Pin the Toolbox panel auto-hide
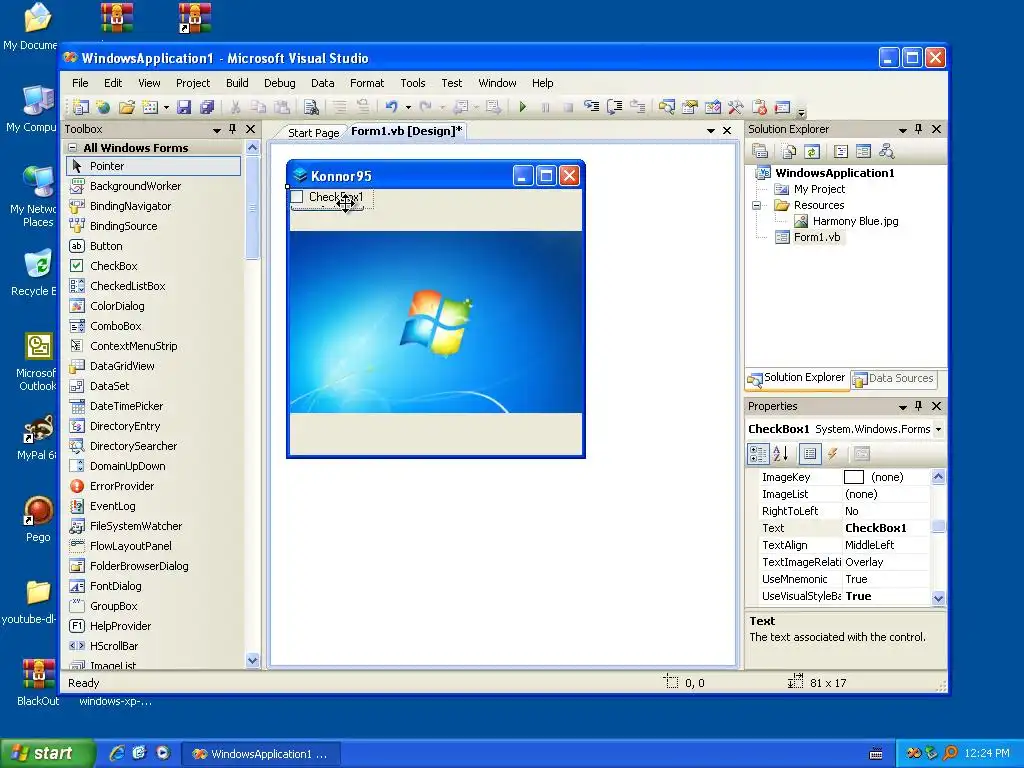The width and height of the screenshot is (1024, 768). 232,129
